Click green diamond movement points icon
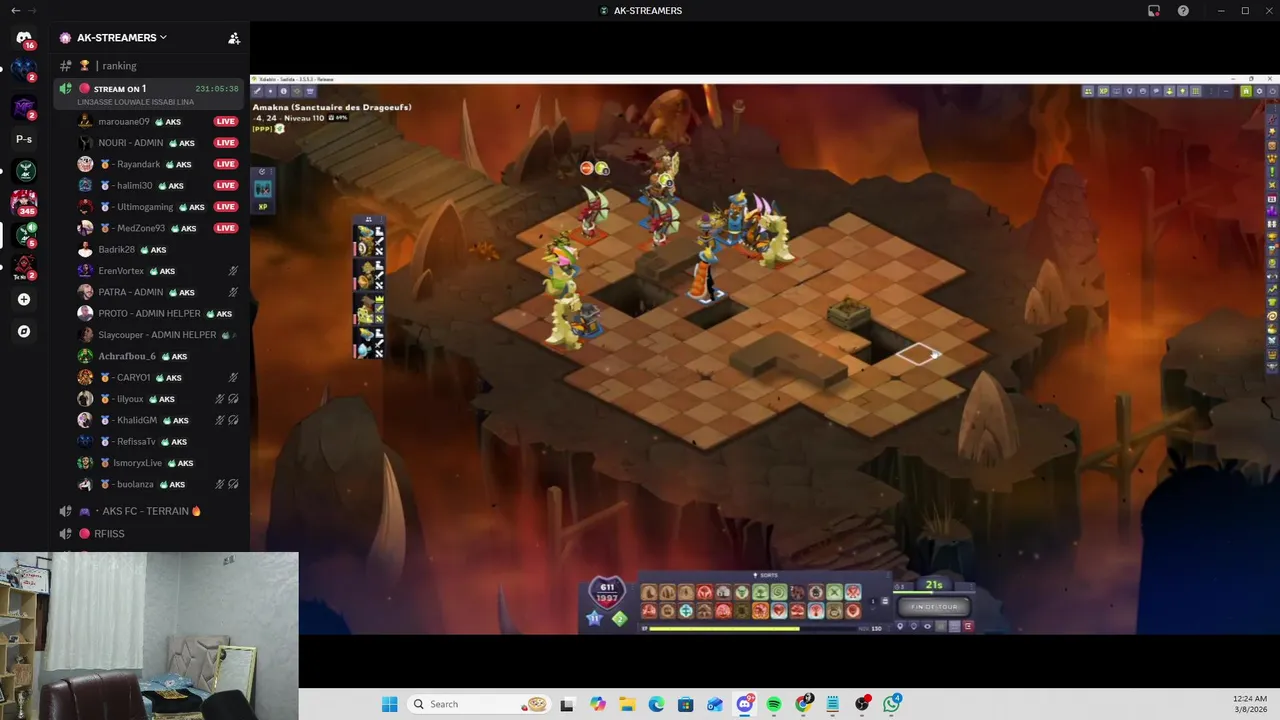This screenshot has height=720, width=1280. click(x=620, y=618)
